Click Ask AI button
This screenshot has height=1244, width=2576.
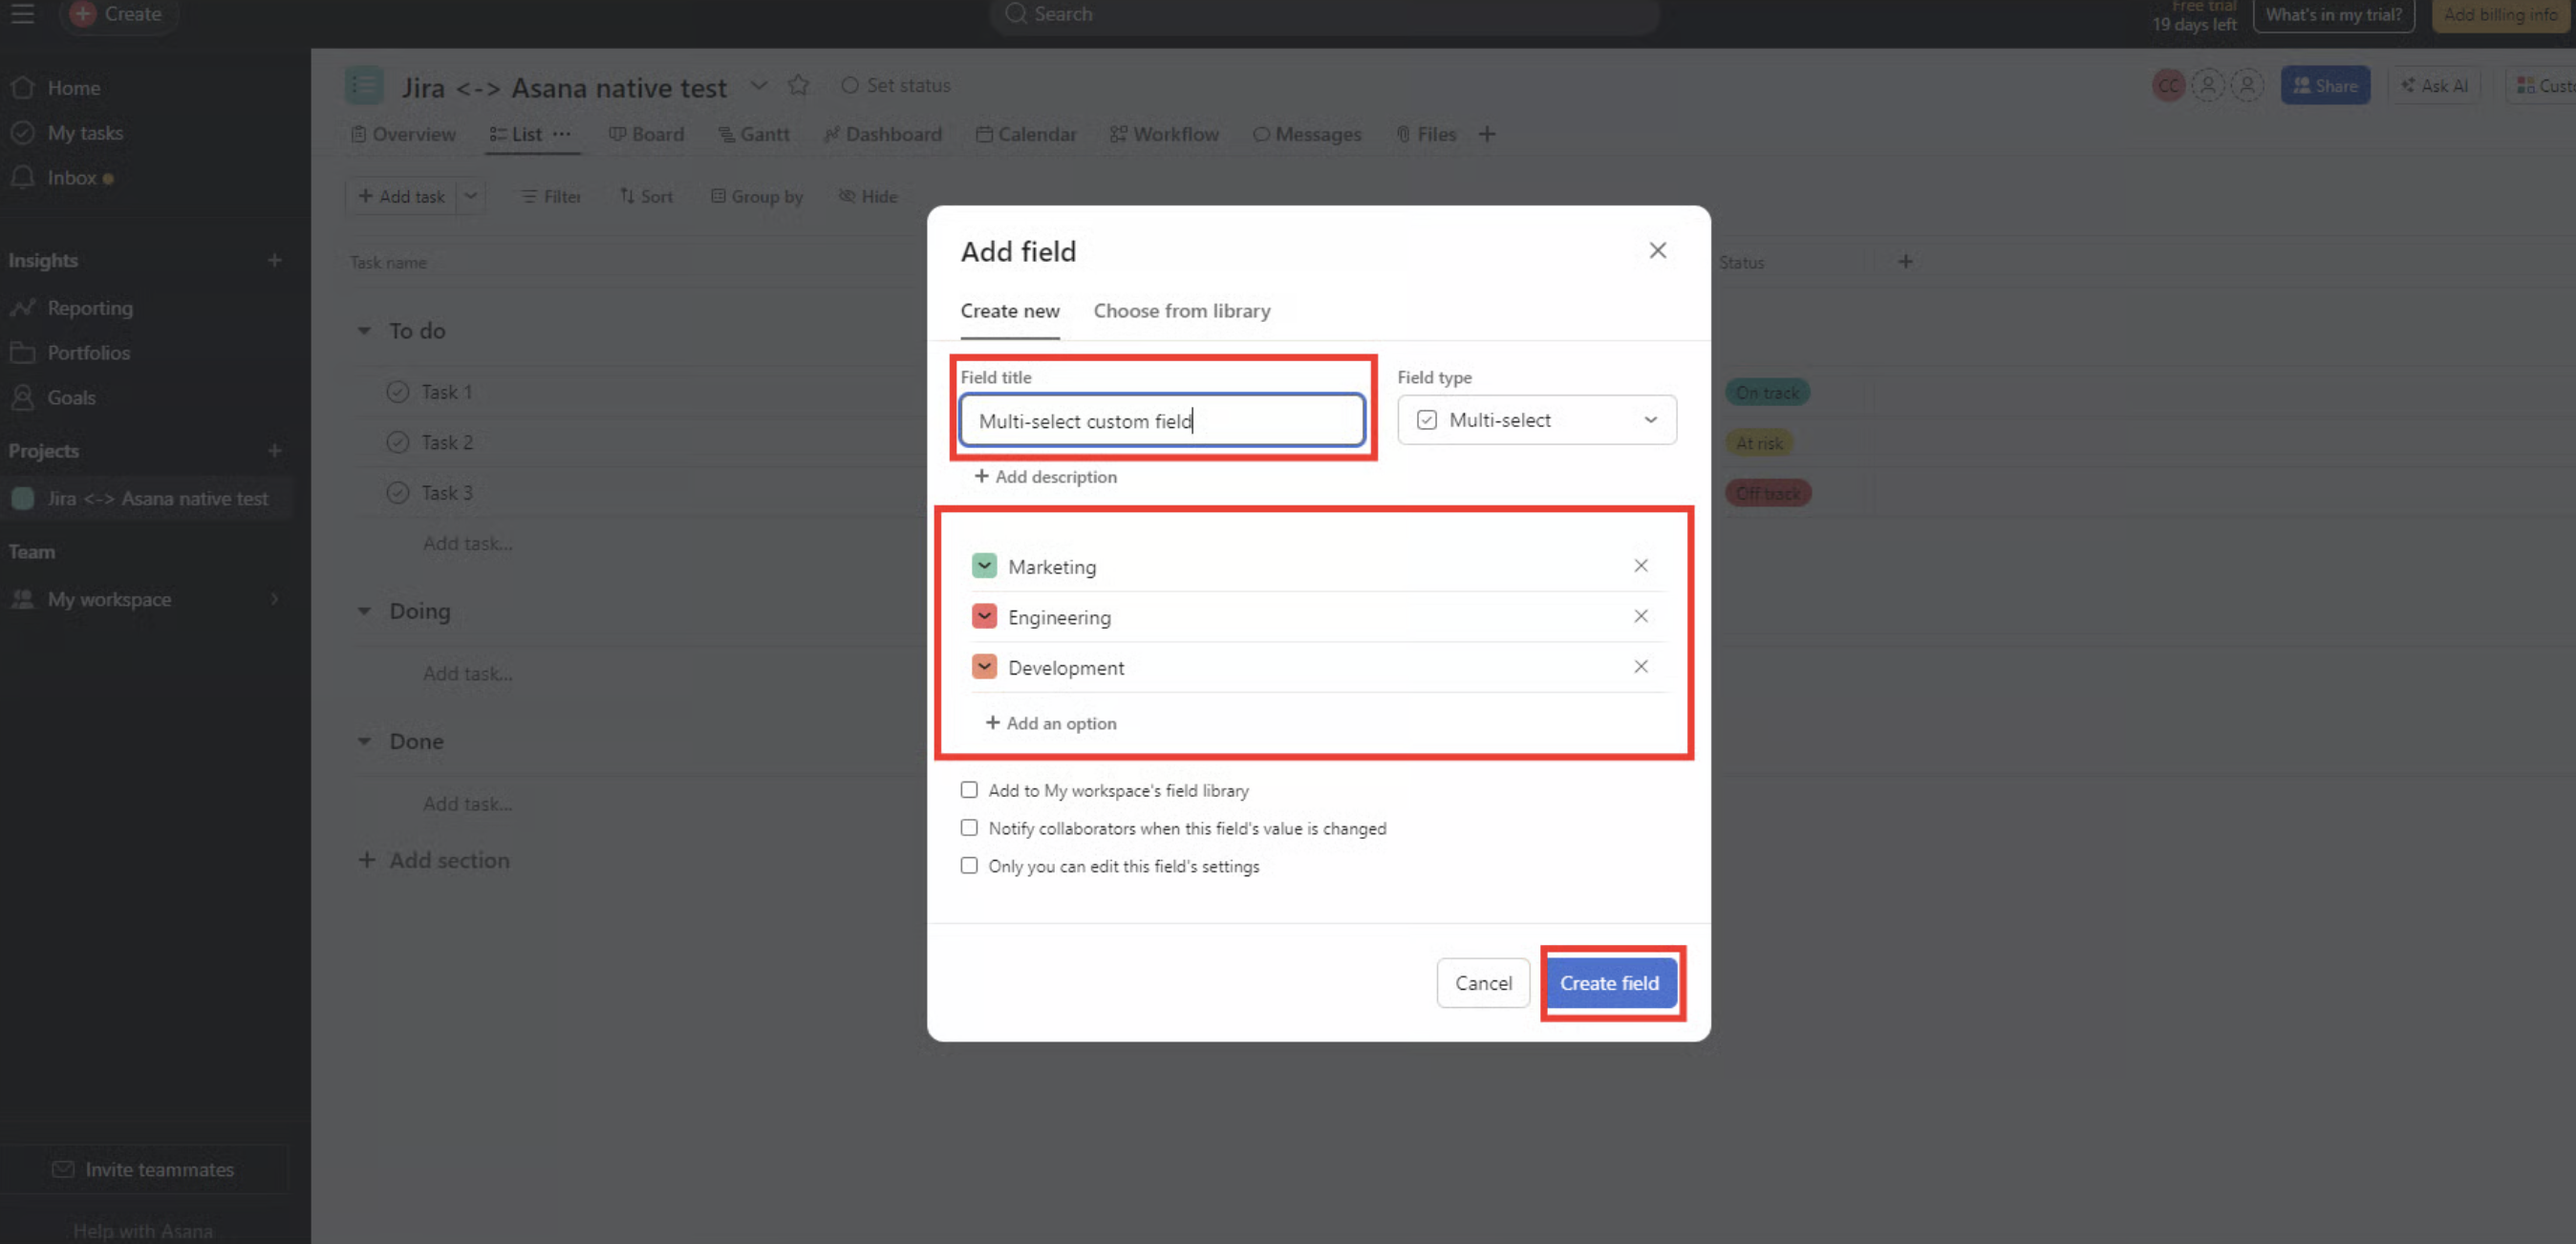coord(2434,86)
